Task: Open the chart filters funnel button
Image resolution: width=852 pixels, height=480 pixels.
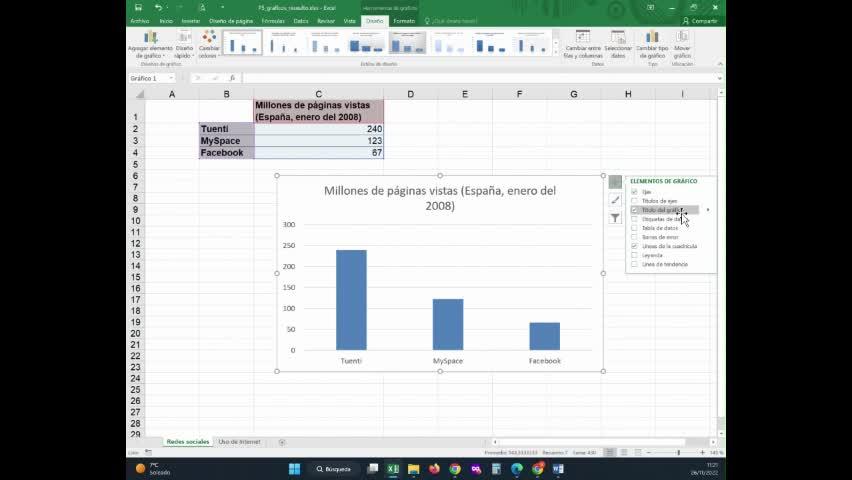Action: (x=615, y=218)
